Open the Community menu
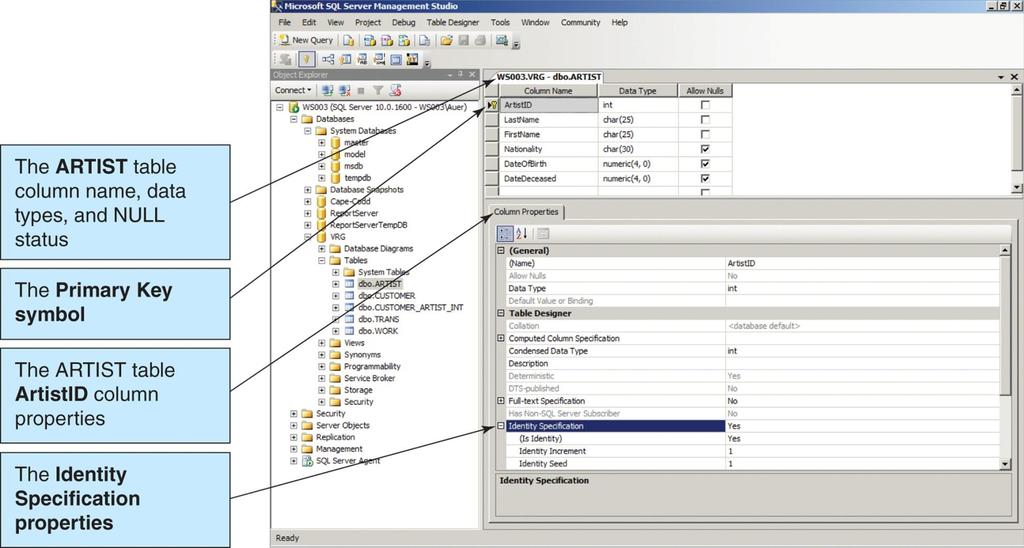 pos(580,22)
